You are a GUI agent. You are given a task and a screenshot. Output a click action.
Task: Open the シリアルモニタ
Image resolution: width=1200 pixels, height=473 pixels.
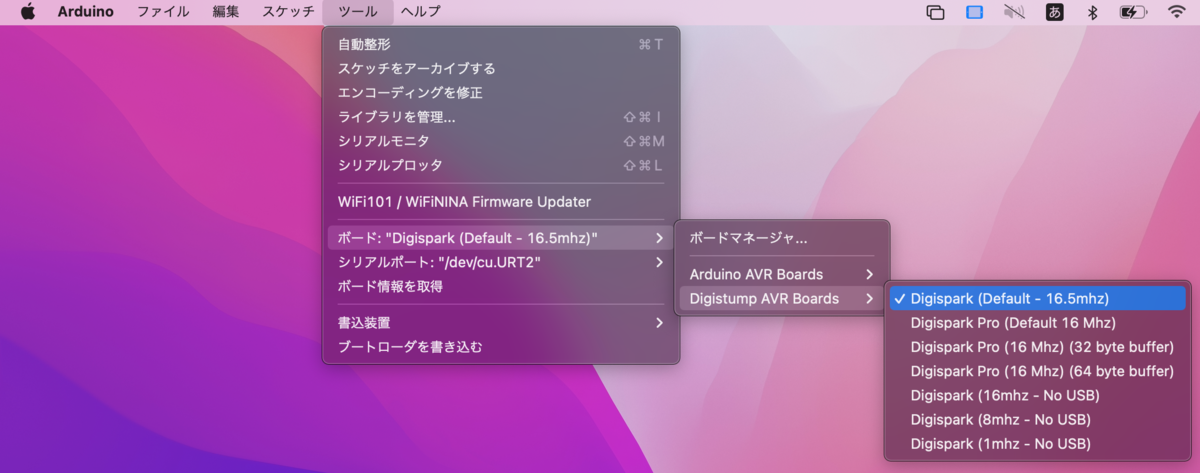tap(501, 141)
